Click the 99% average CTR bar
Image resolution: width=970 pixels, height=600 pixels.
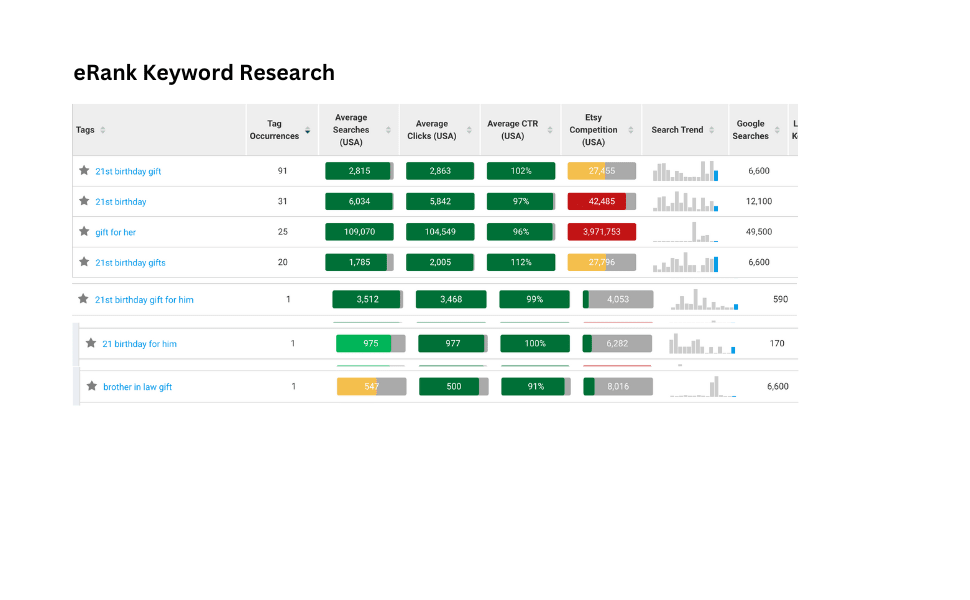[534, 299]
